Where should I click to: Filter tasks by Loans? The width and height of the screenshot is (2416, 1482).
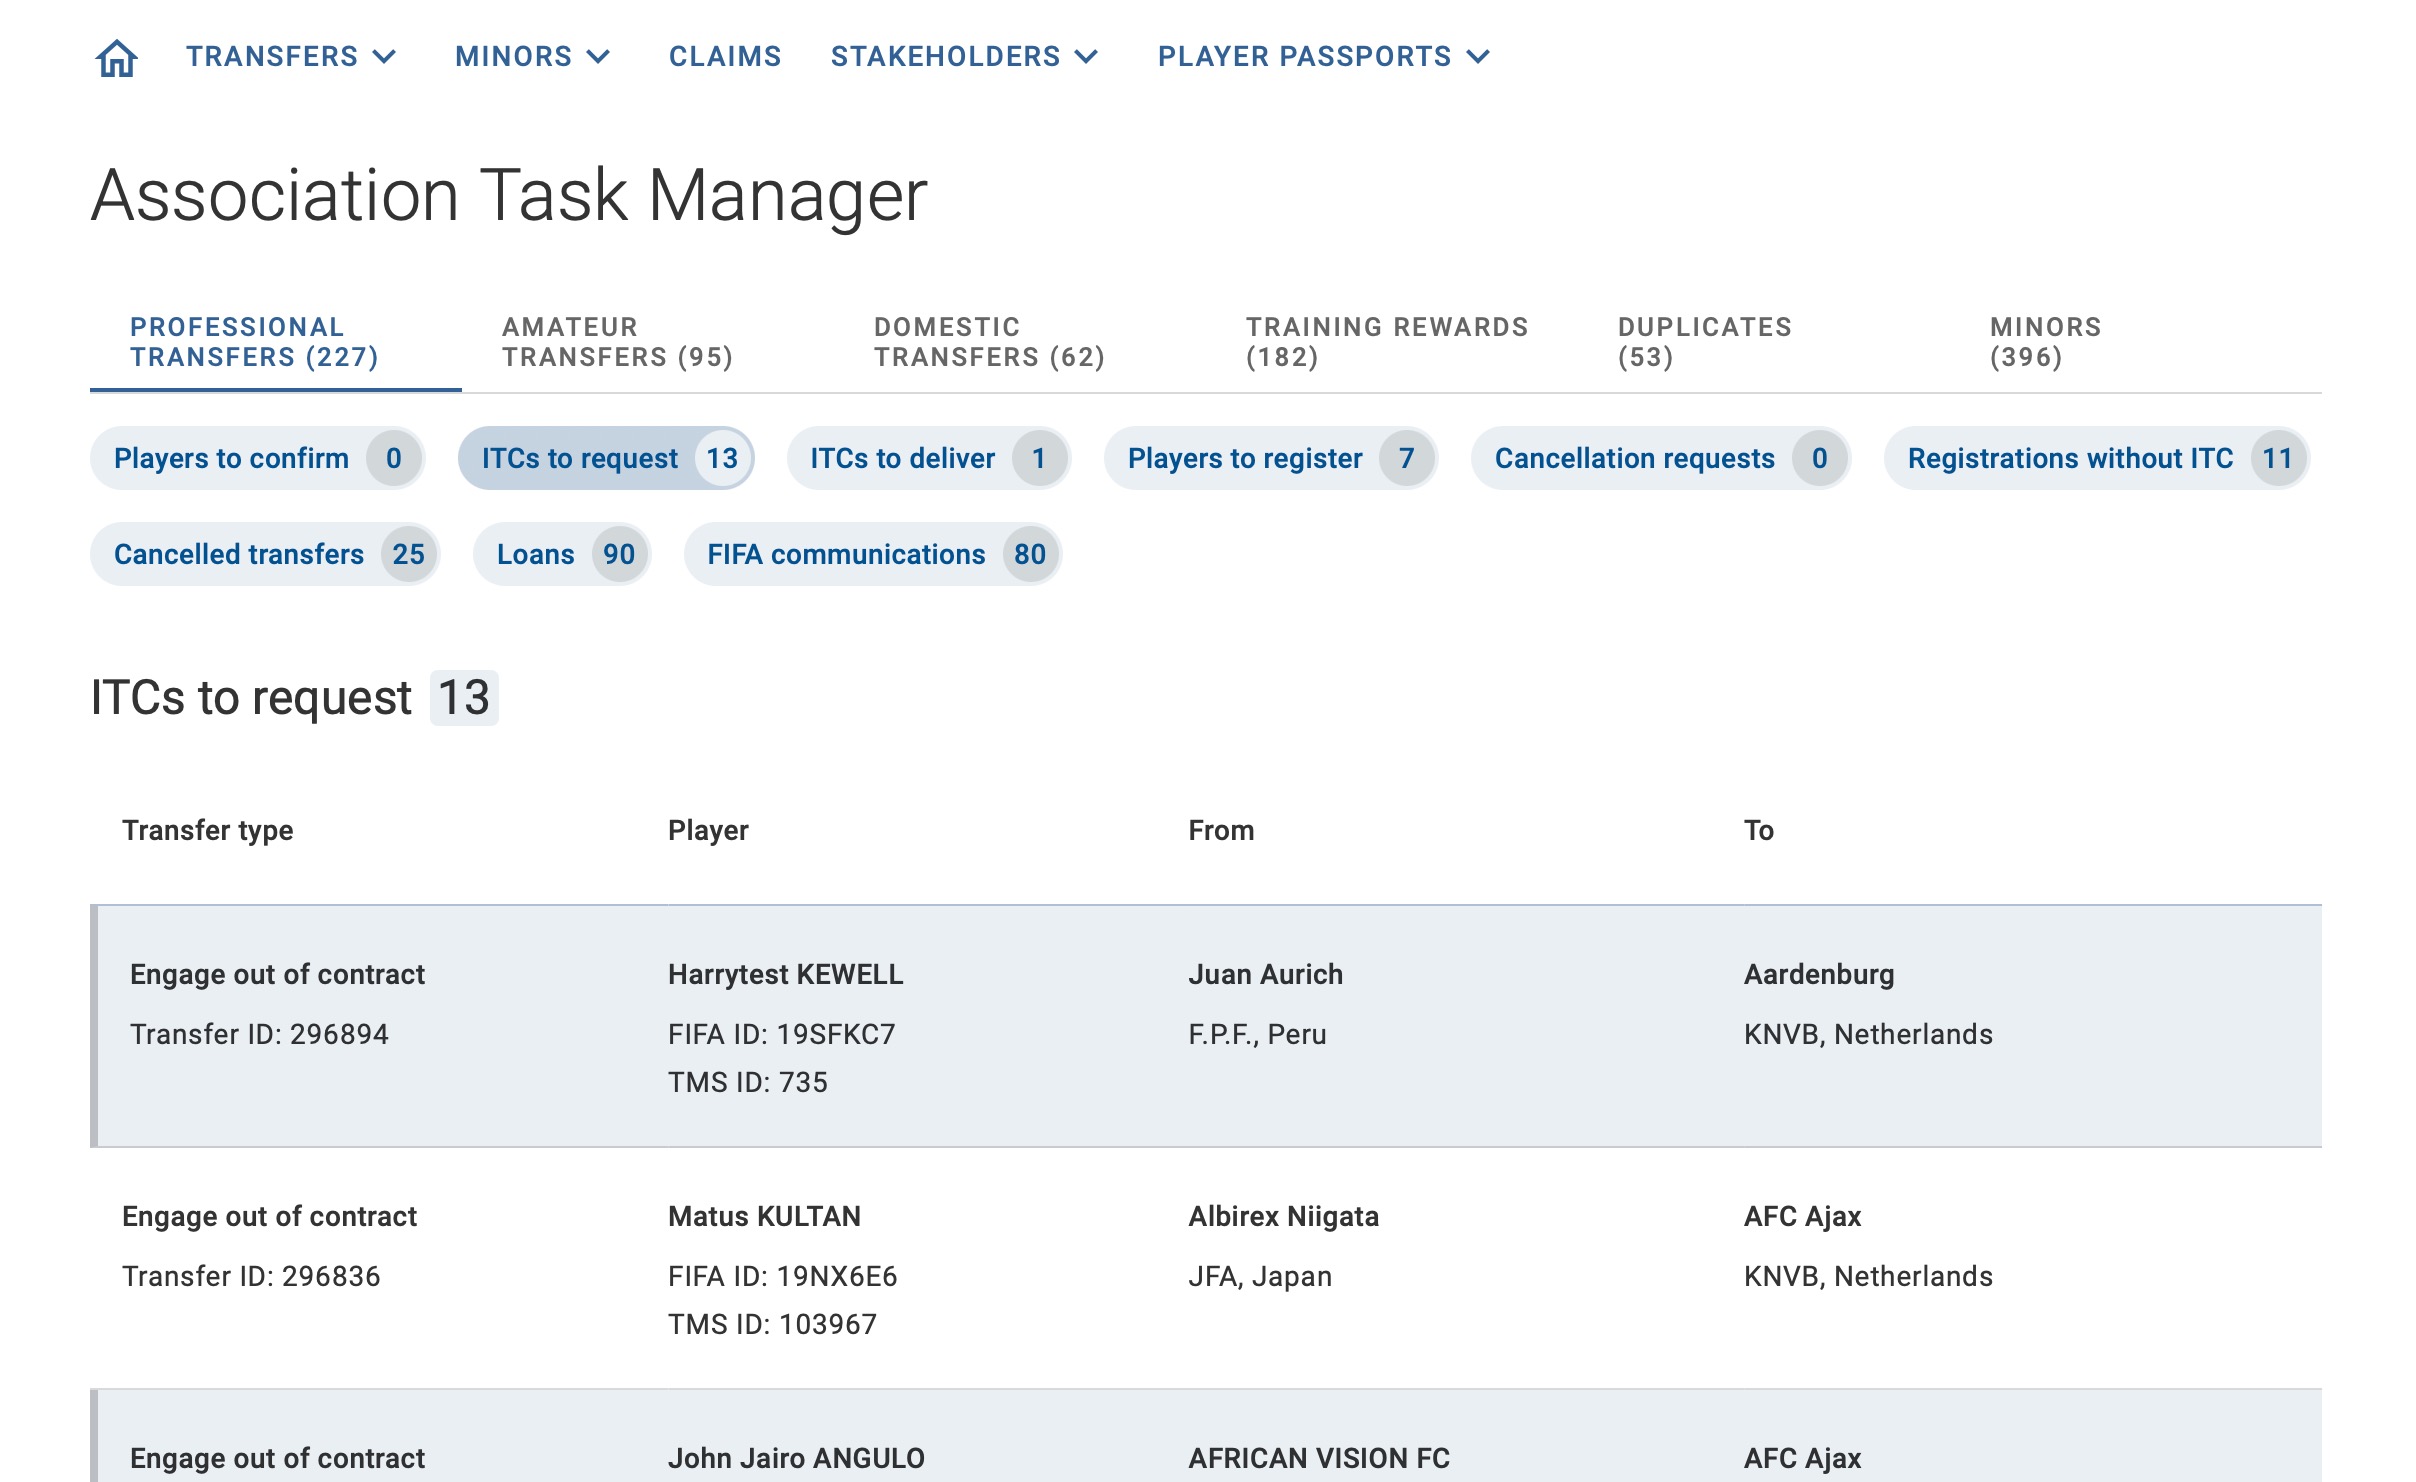click(562, 555)
